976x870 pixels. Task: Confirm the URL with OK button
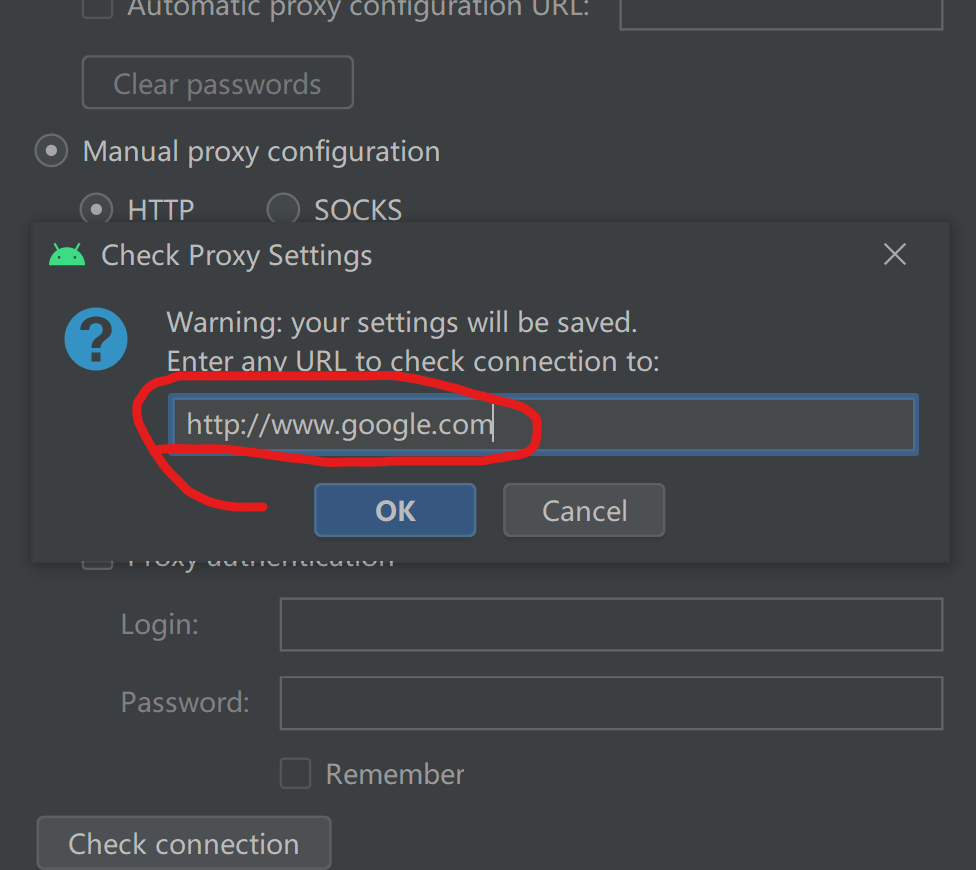395,510
